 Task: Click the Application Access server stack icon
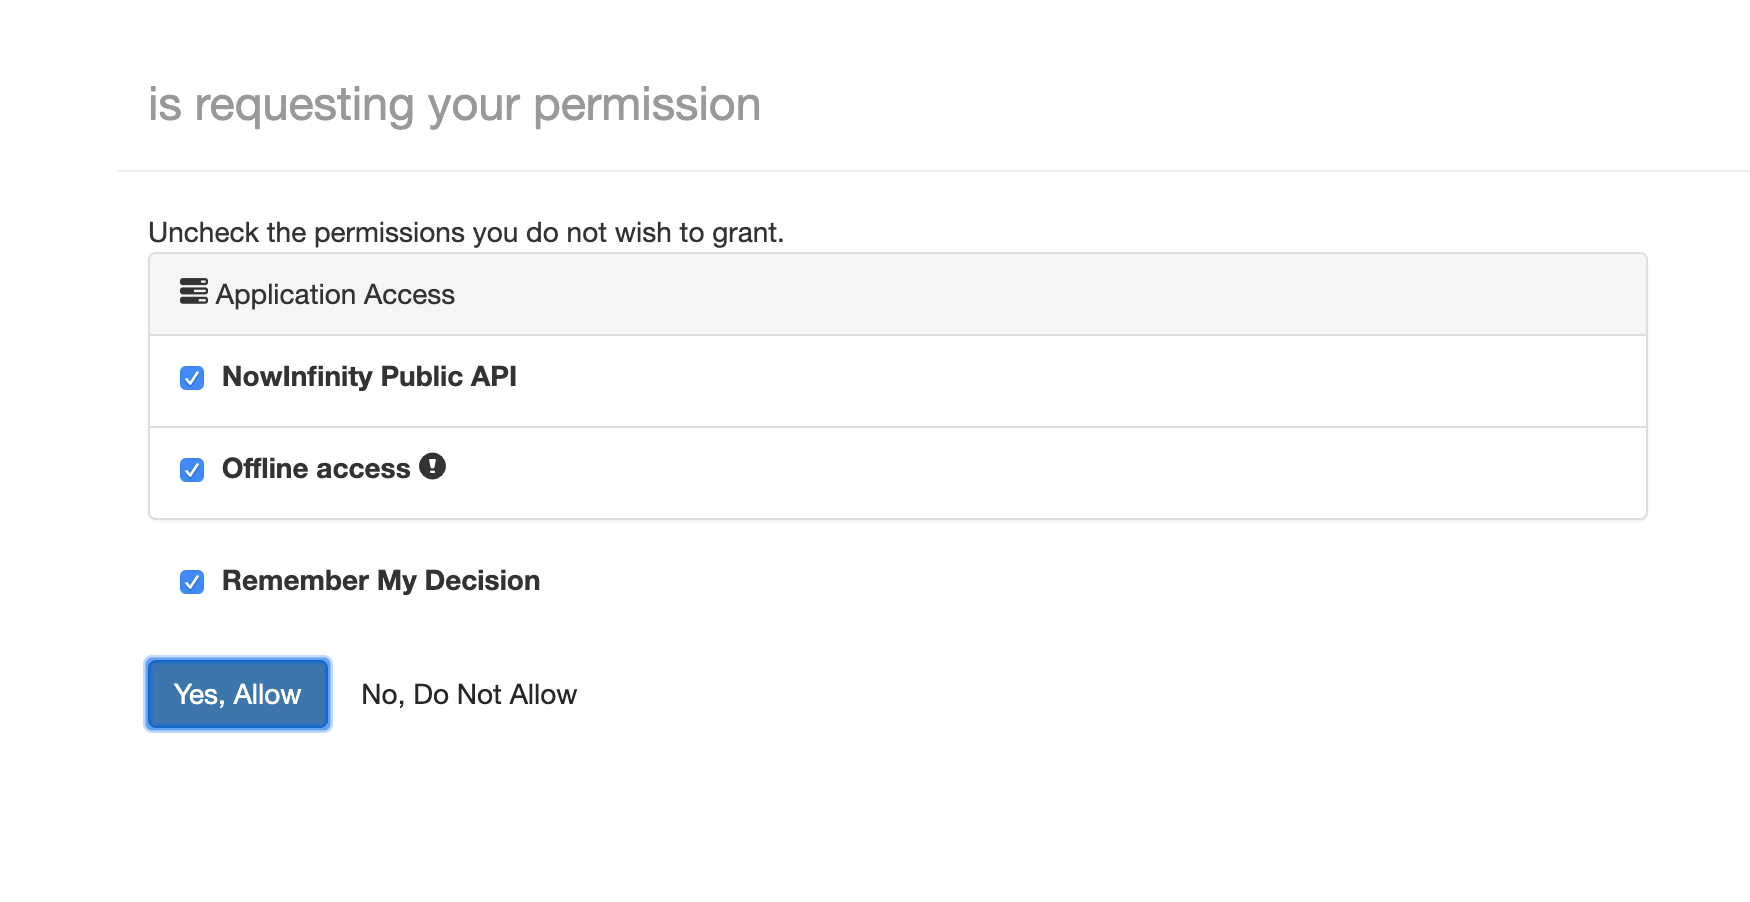[x=193, y=291]
